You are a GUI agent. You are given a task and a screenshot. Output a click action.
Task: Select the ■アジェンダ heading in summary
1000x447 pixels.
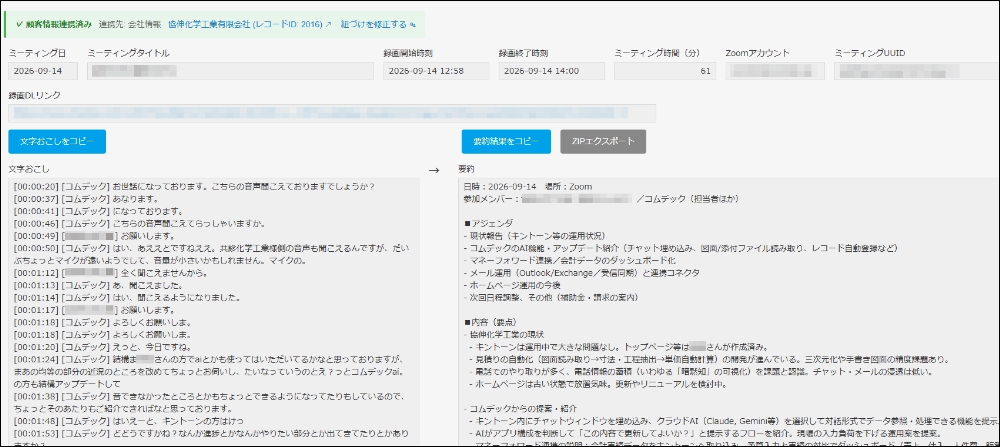pos(489,224)
